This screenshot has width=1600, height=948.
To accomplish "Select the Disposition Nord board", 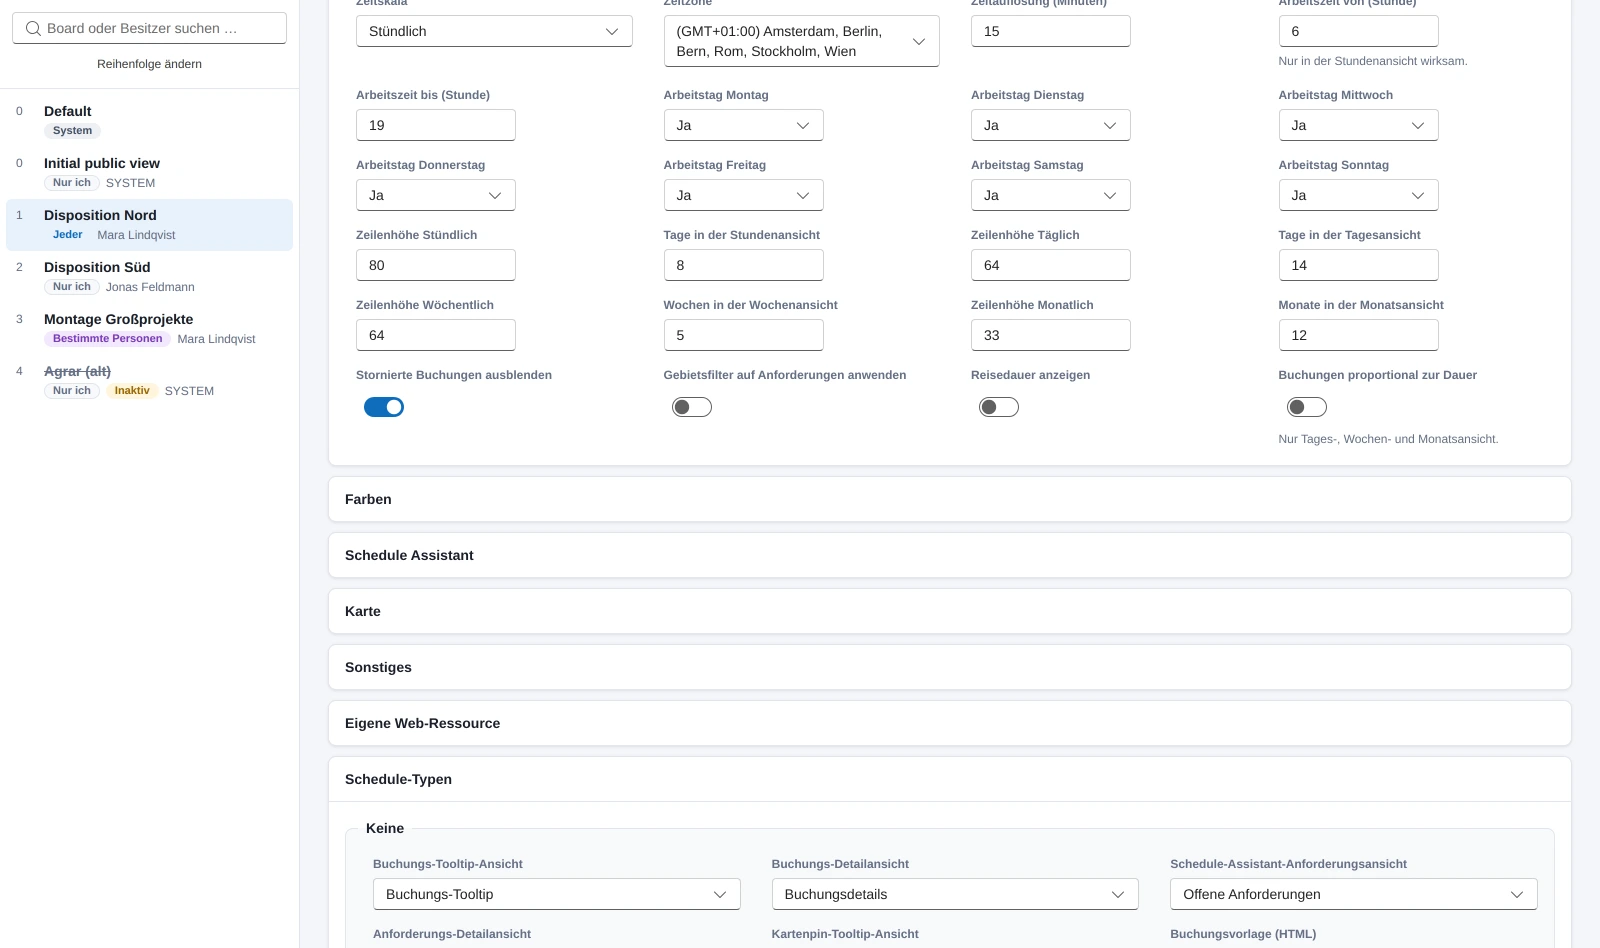I will click(x=149, y=224).
